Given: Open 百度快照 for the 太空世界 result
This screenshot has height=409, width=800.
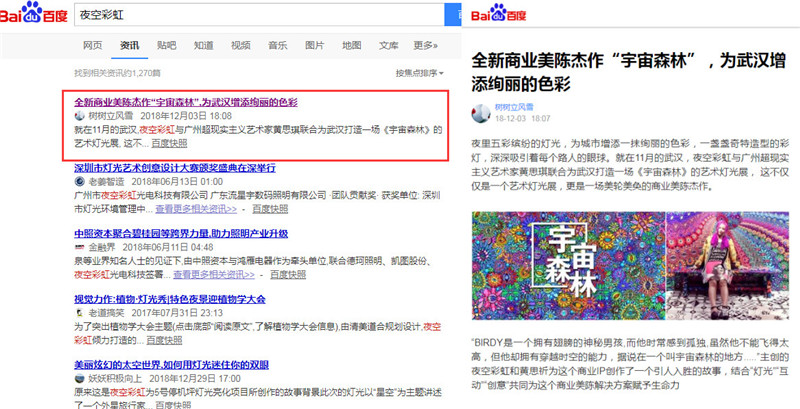Looking at the screenshot, I should pyautogui.click(x=173, y=405).
